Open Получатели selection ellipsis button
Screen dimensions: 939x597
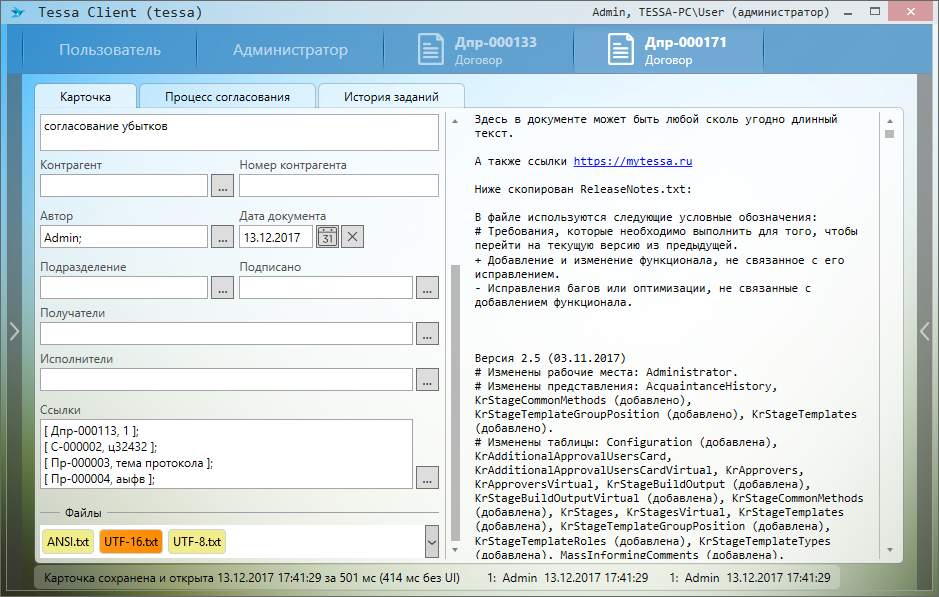point(427,334)
